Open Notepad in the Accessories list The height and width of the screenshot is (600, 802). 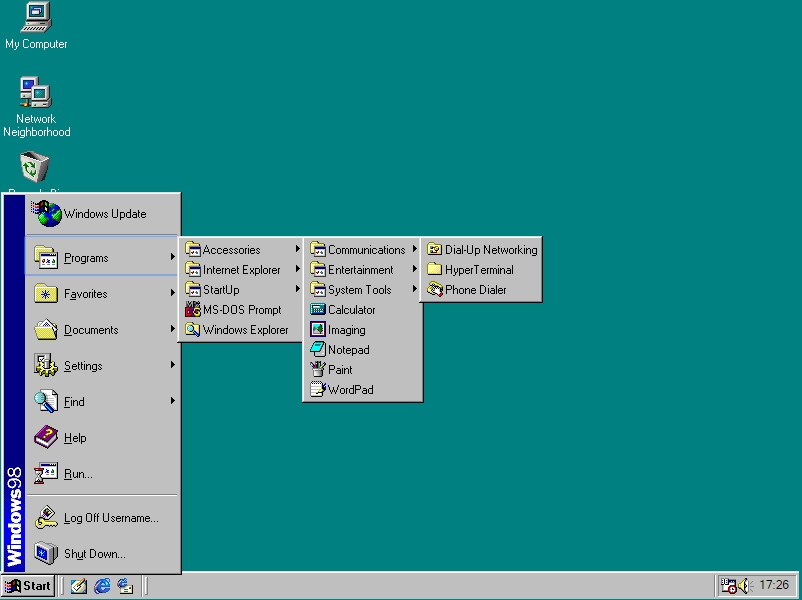(363, 349)
